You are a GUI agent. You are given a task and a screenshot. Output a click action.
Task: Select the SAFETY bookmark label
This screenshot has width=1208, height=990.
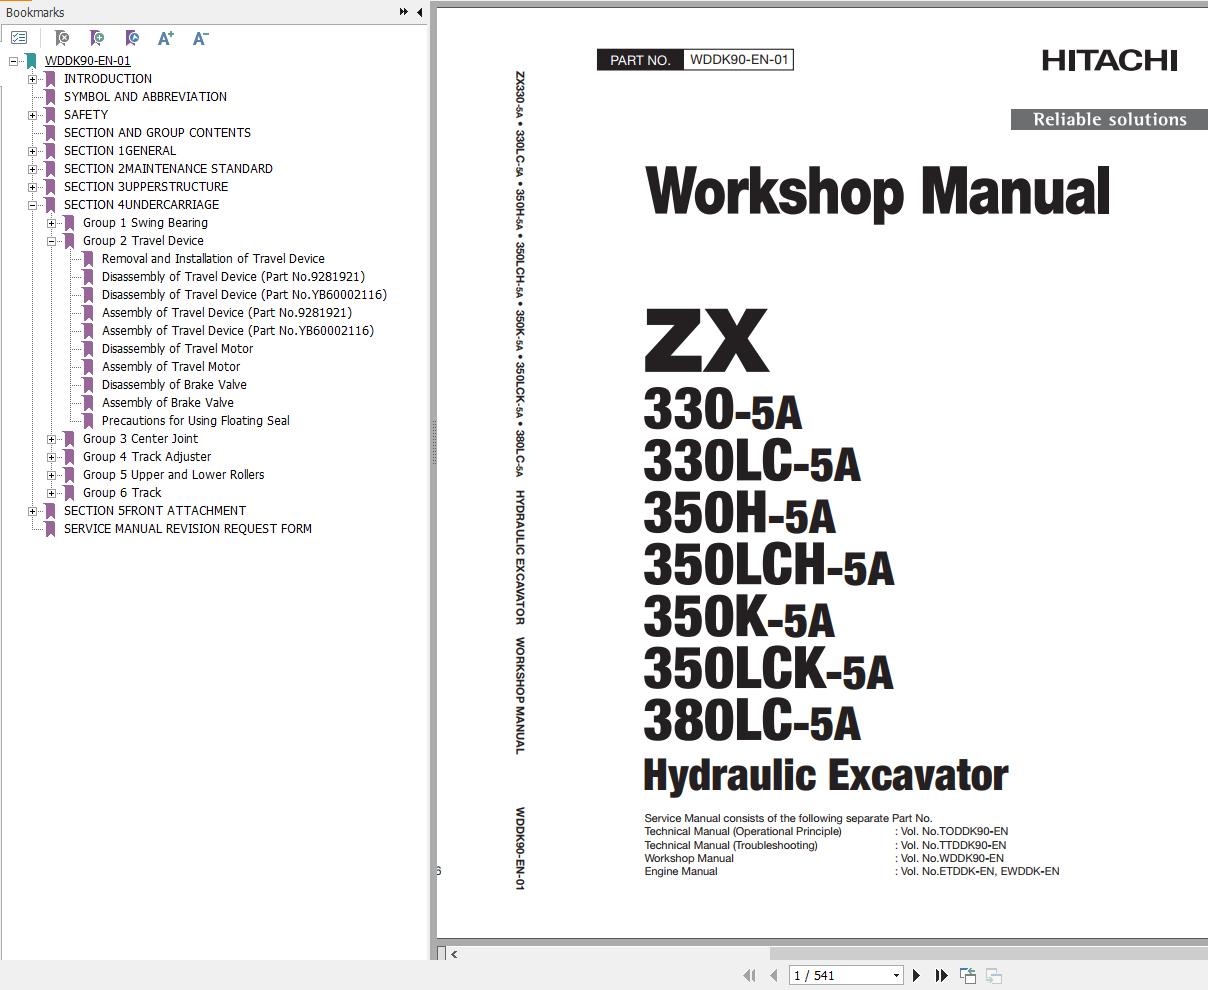click(86, 115)
